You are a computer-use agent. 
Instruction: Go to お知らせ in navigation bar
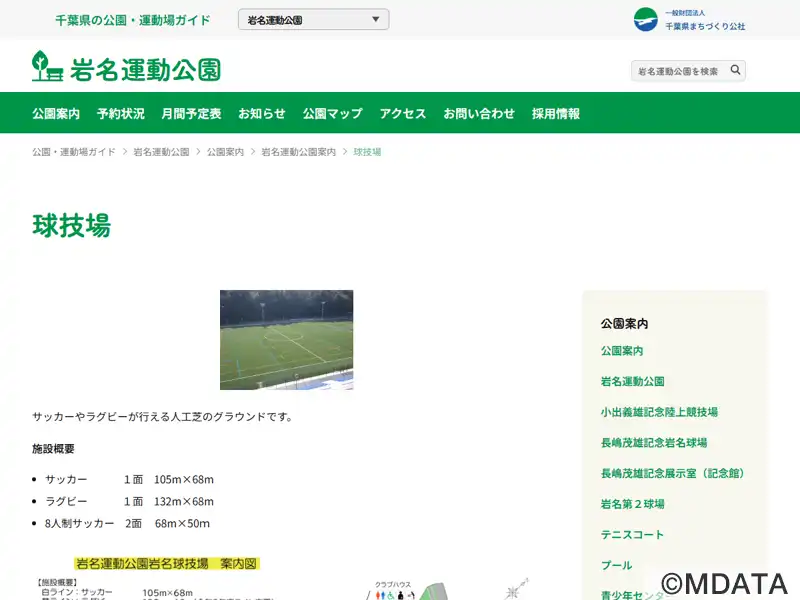click(x=262, y=113)
